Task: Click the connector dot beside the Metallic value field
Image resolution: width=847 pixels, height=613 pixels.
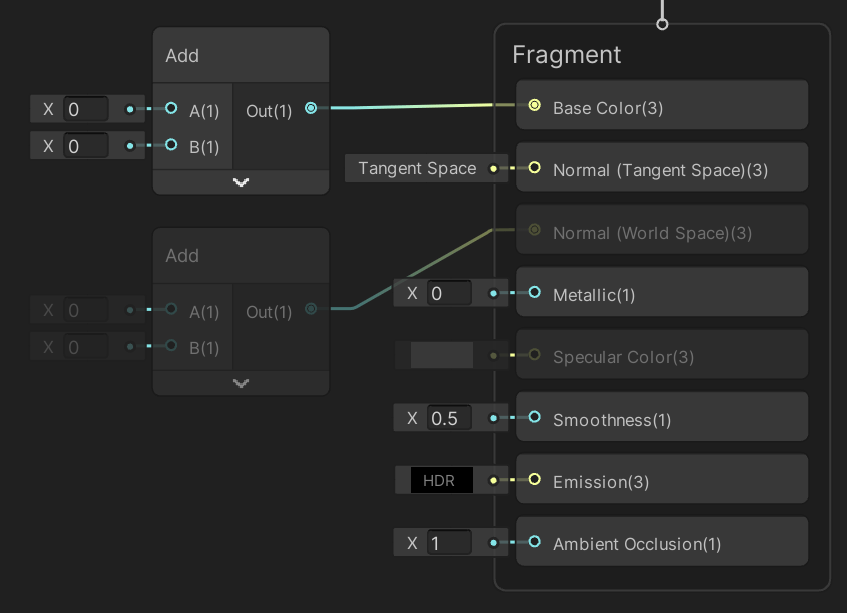Action: (492, 293)
